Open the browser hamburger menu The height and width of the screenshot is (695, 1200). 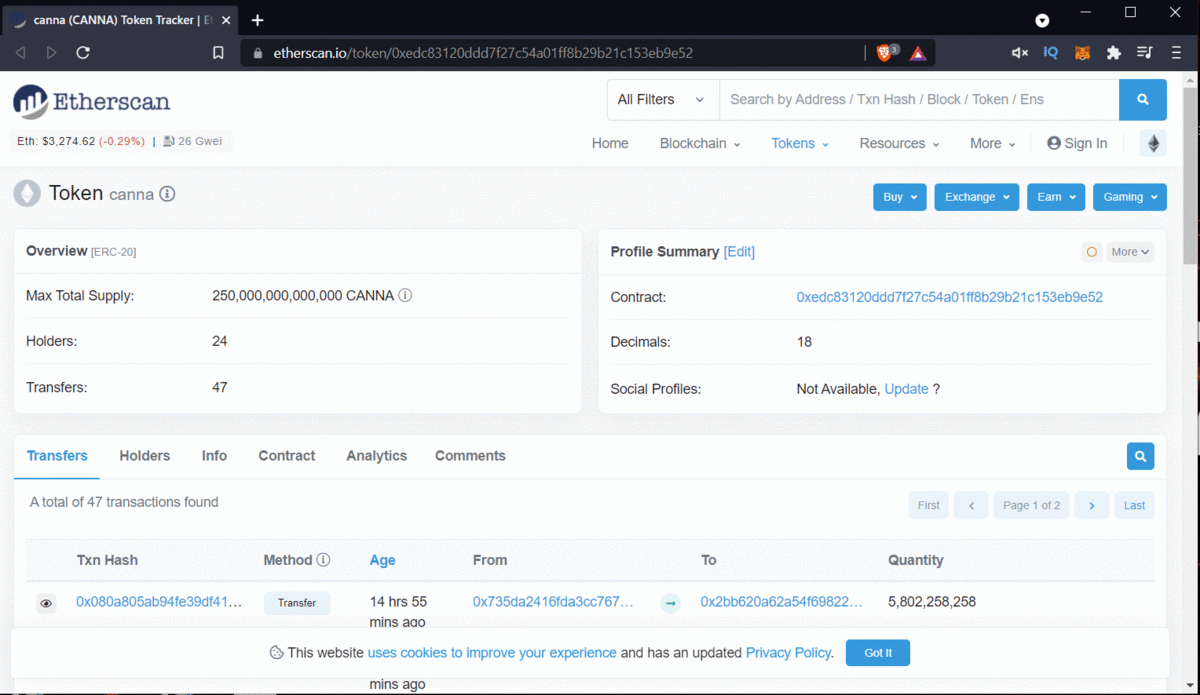point(1177,53)
